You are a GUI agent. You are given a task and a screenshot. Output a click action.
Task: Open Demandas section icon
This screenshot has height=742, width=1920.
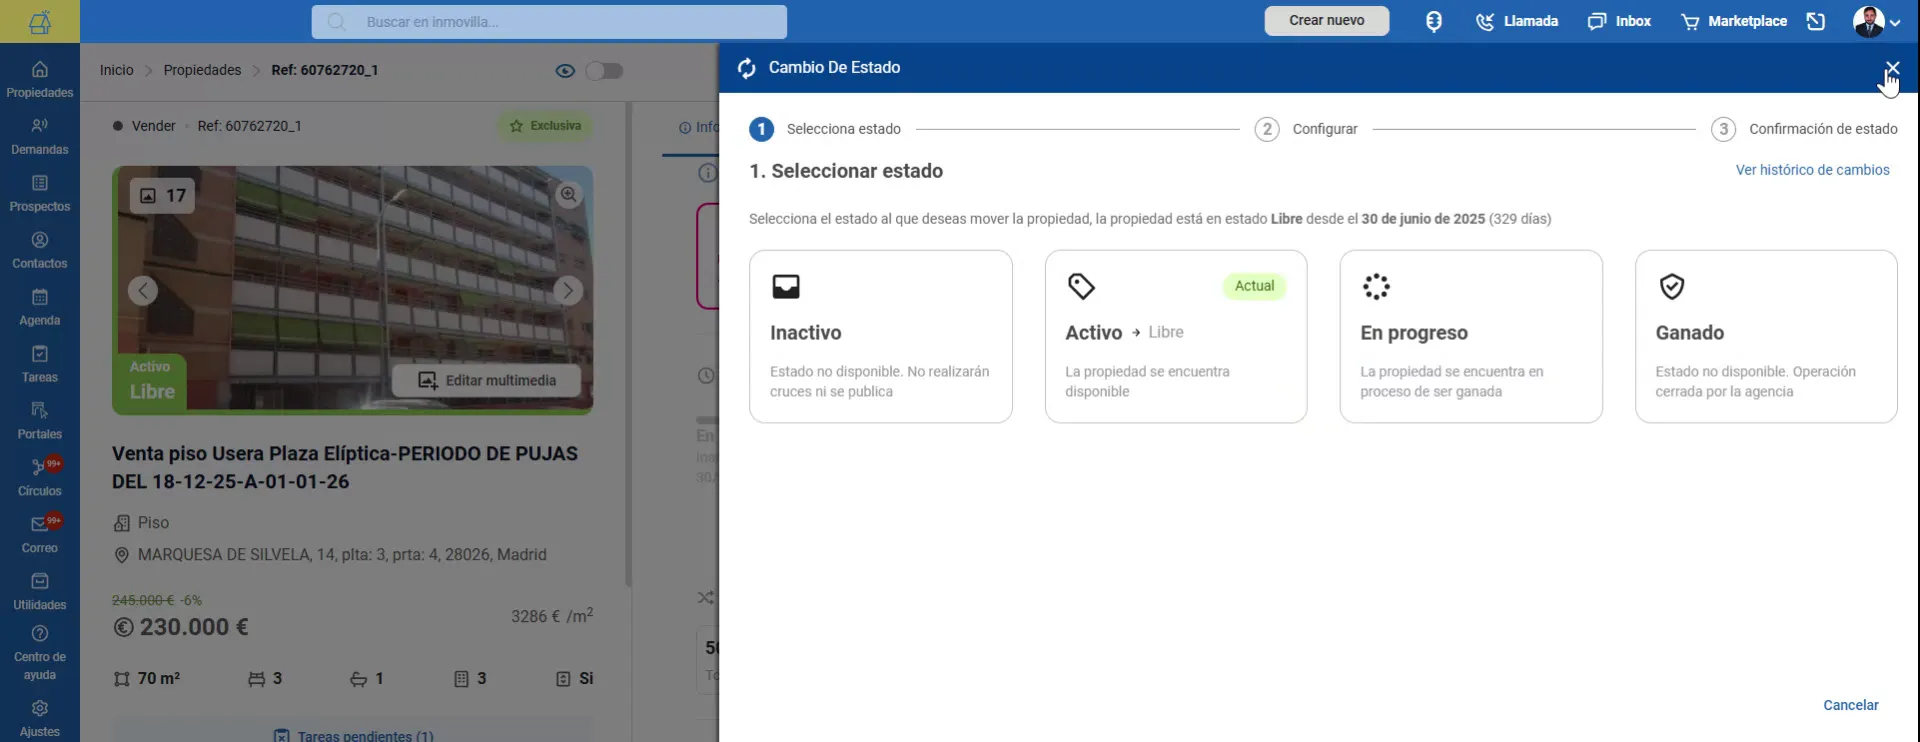pyautogui.click(x=40, y=126)
